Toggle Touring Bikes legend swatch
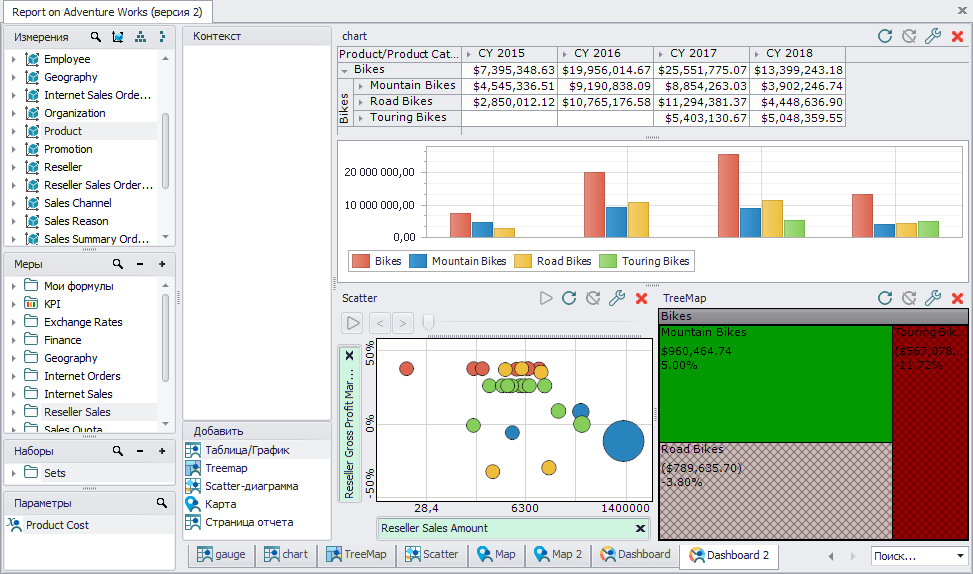 point(608,261)
